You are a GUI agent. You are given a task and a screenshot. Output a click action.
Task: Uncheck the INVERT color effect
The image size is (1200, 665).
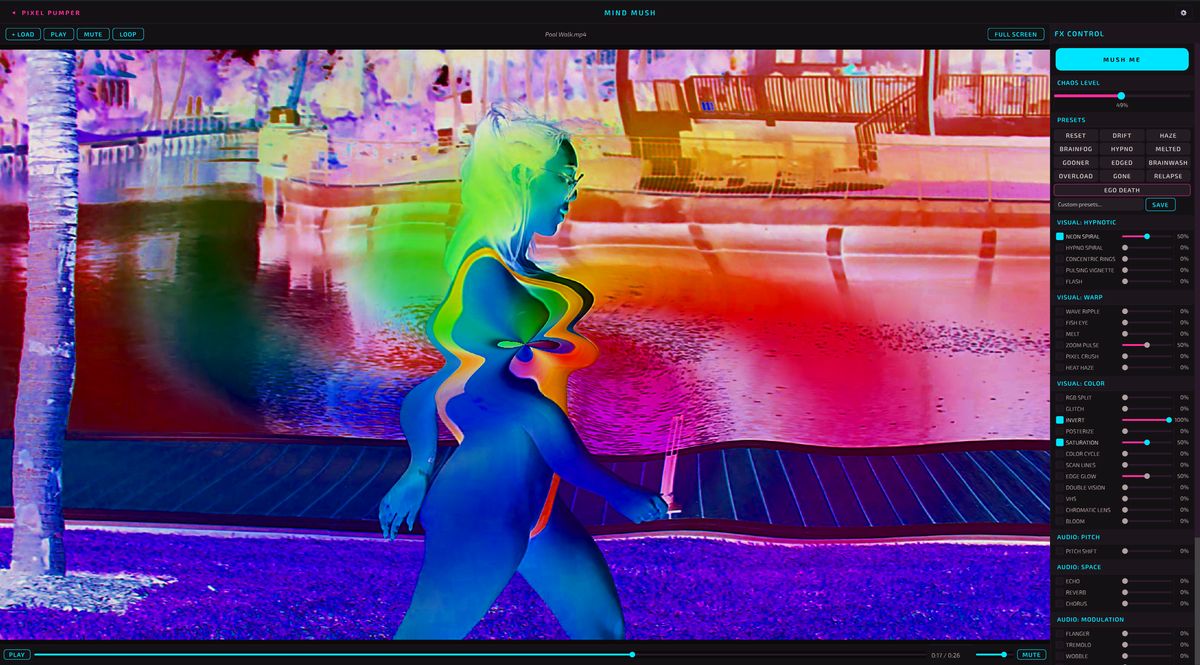click(x=1058, y=420)
